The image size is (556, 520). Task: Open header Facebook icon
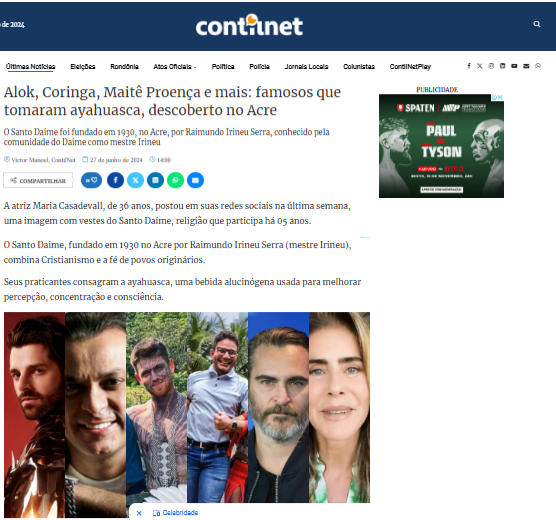(x=469, y=66)
